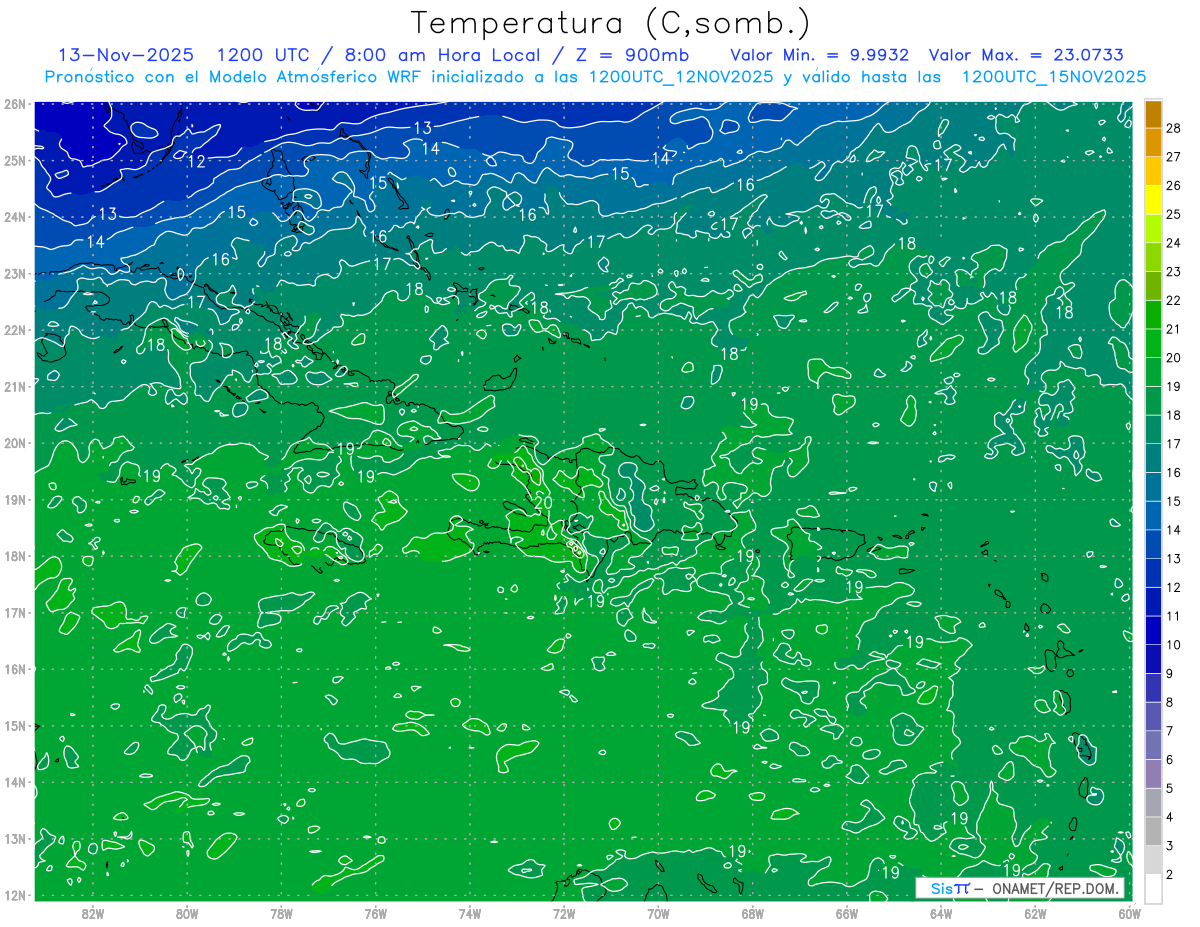Click the color scale label '7'

coord(1171,731)
